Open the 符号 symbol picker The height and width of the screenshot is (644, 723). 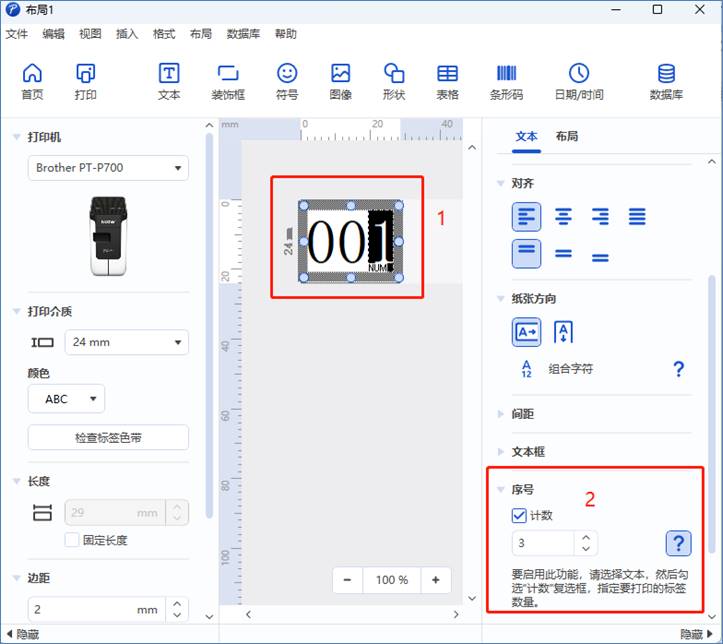287,81
